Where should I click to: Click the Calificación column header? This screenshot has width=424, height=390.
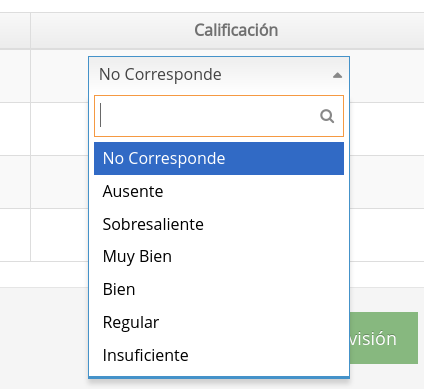coord(236,30)
